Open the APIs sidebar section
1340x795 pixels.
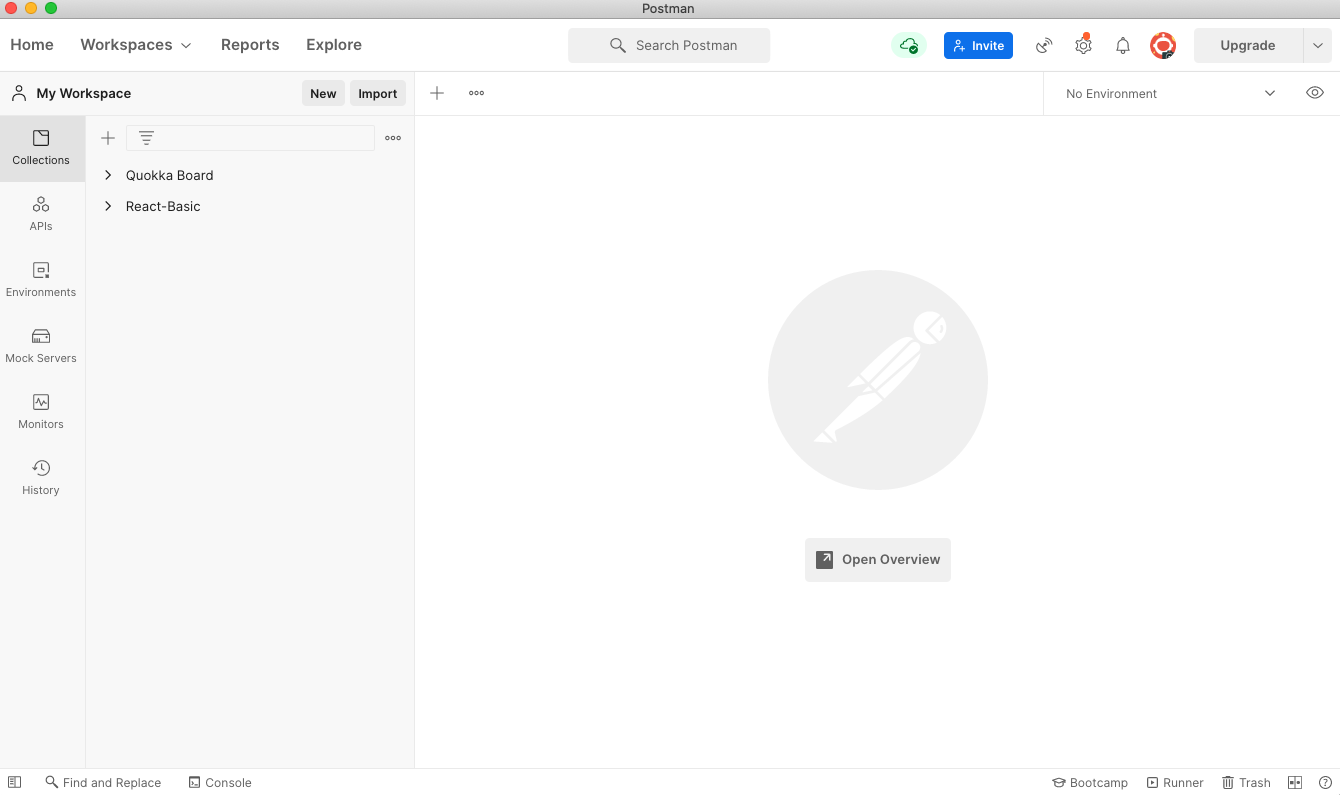point(41,214)
